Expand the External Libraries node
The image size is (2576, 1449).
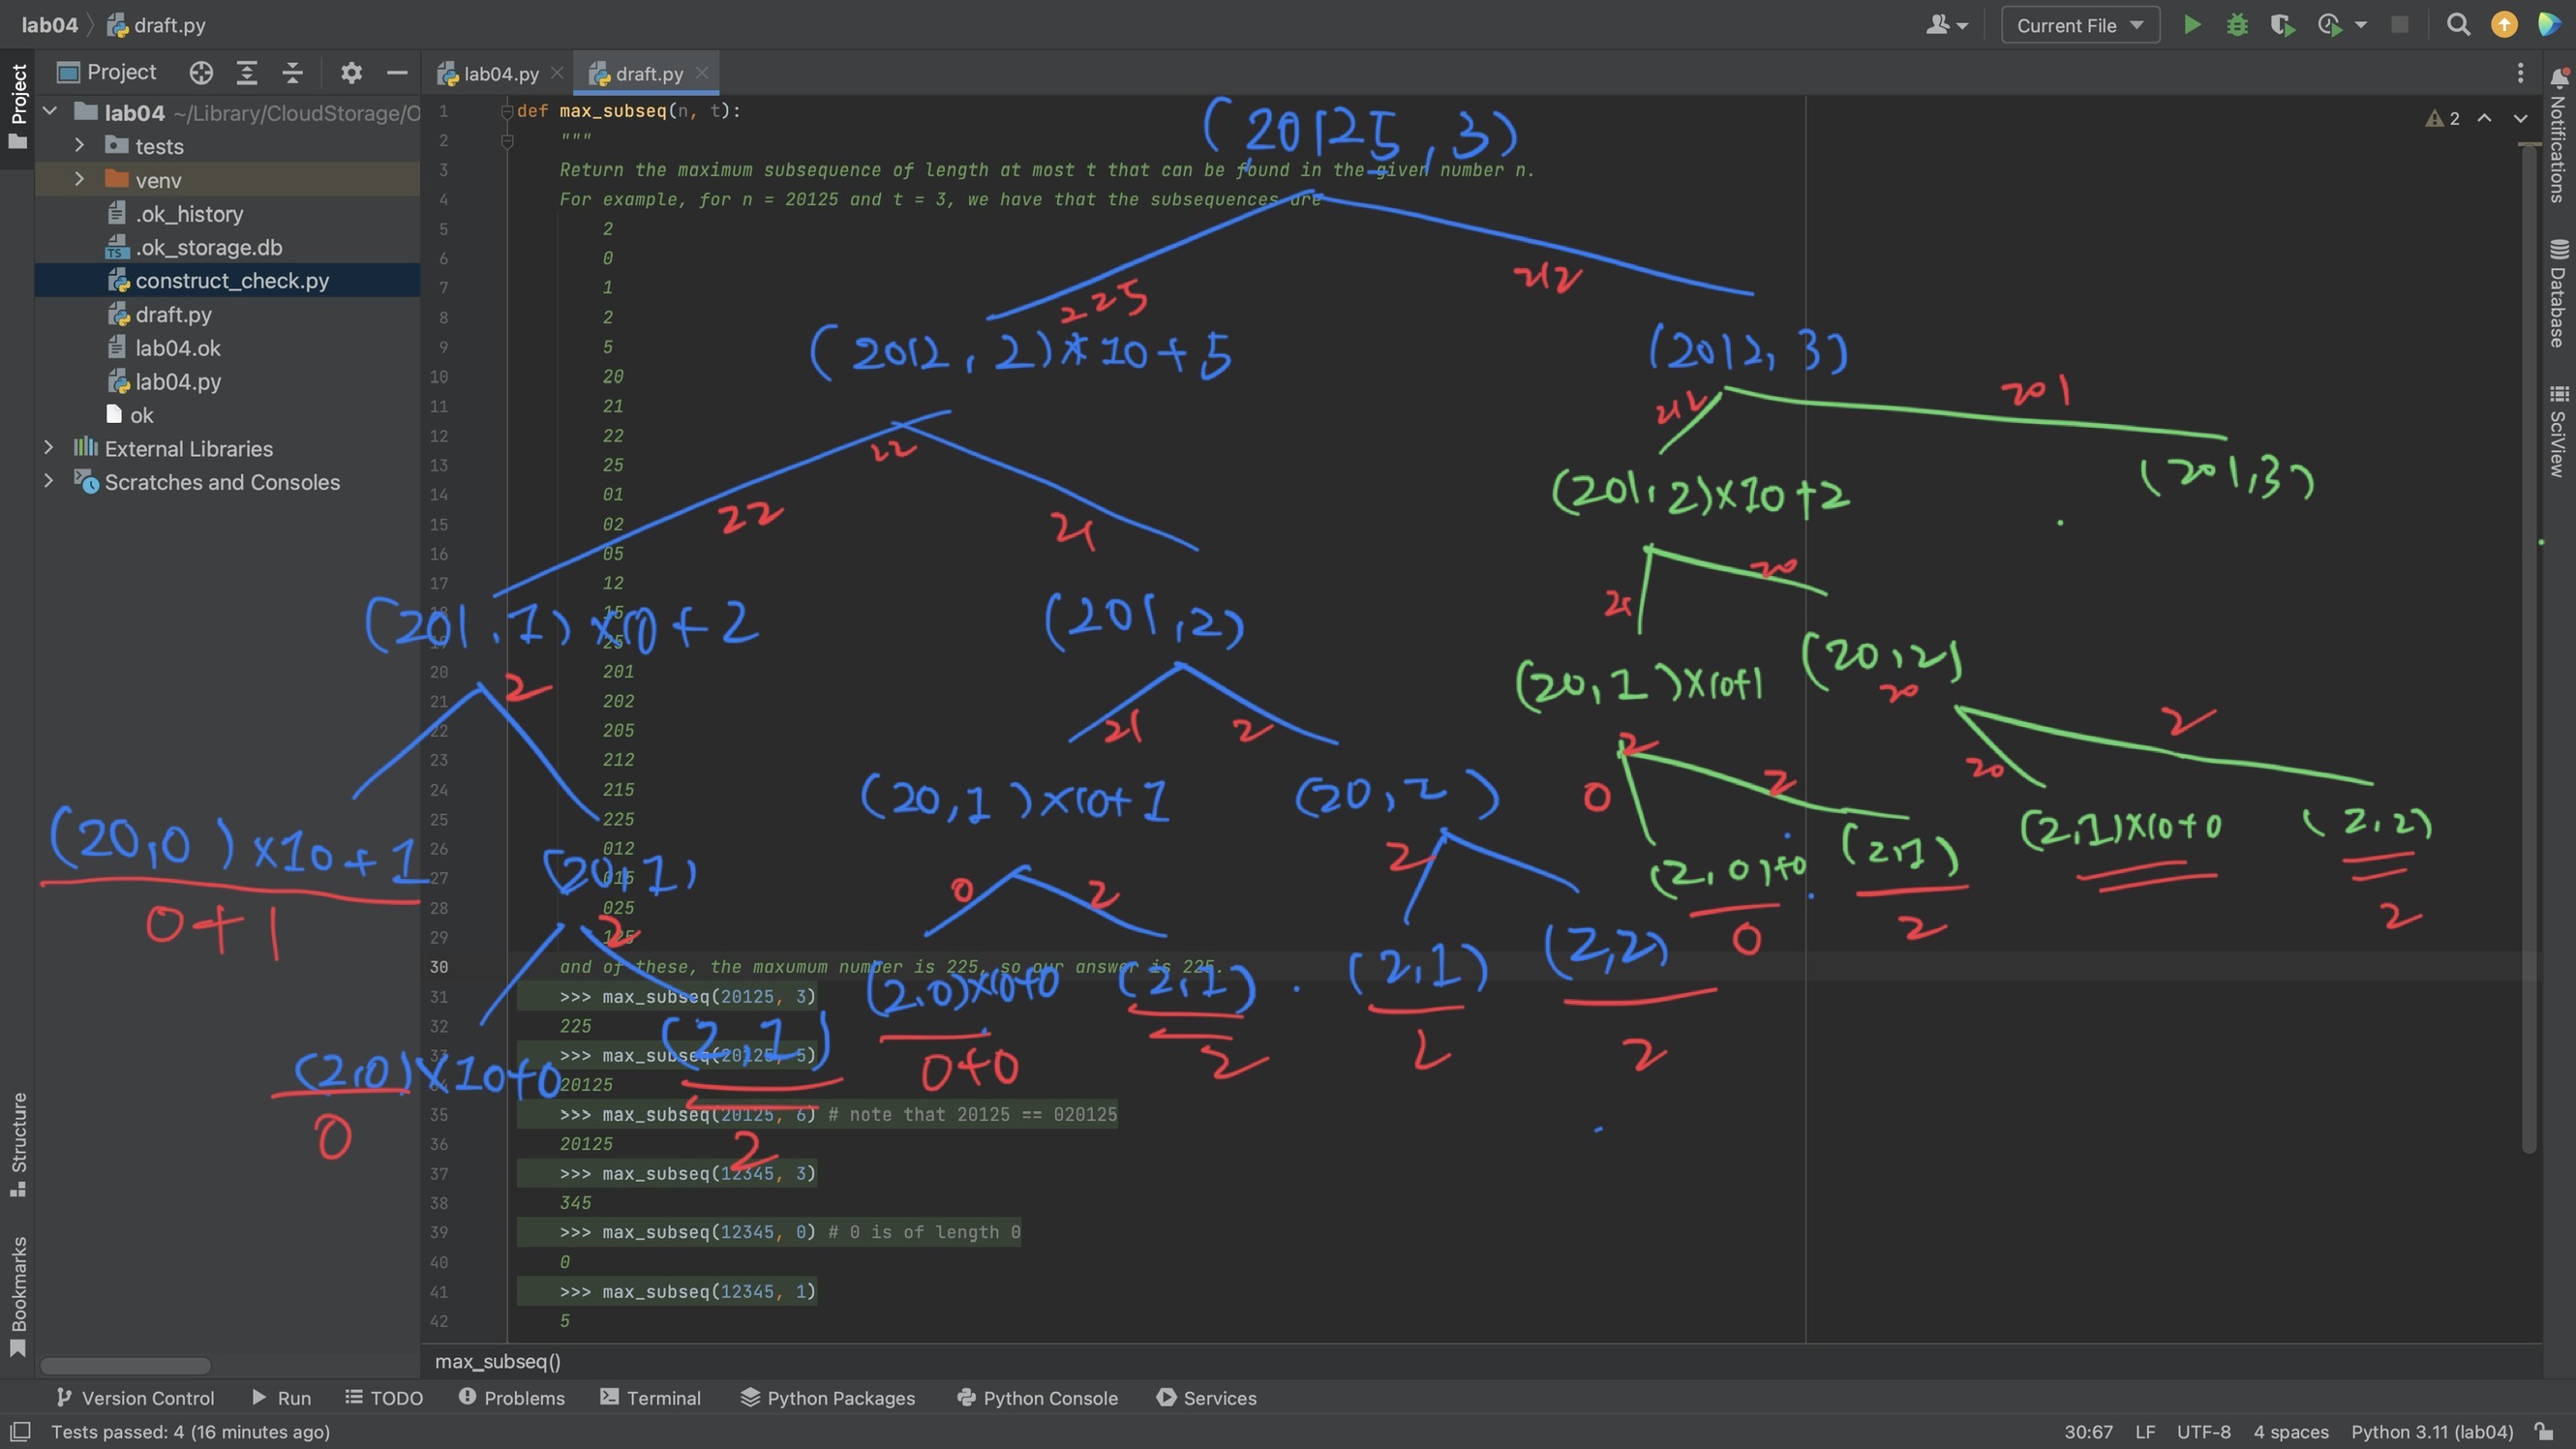[48, 448]
